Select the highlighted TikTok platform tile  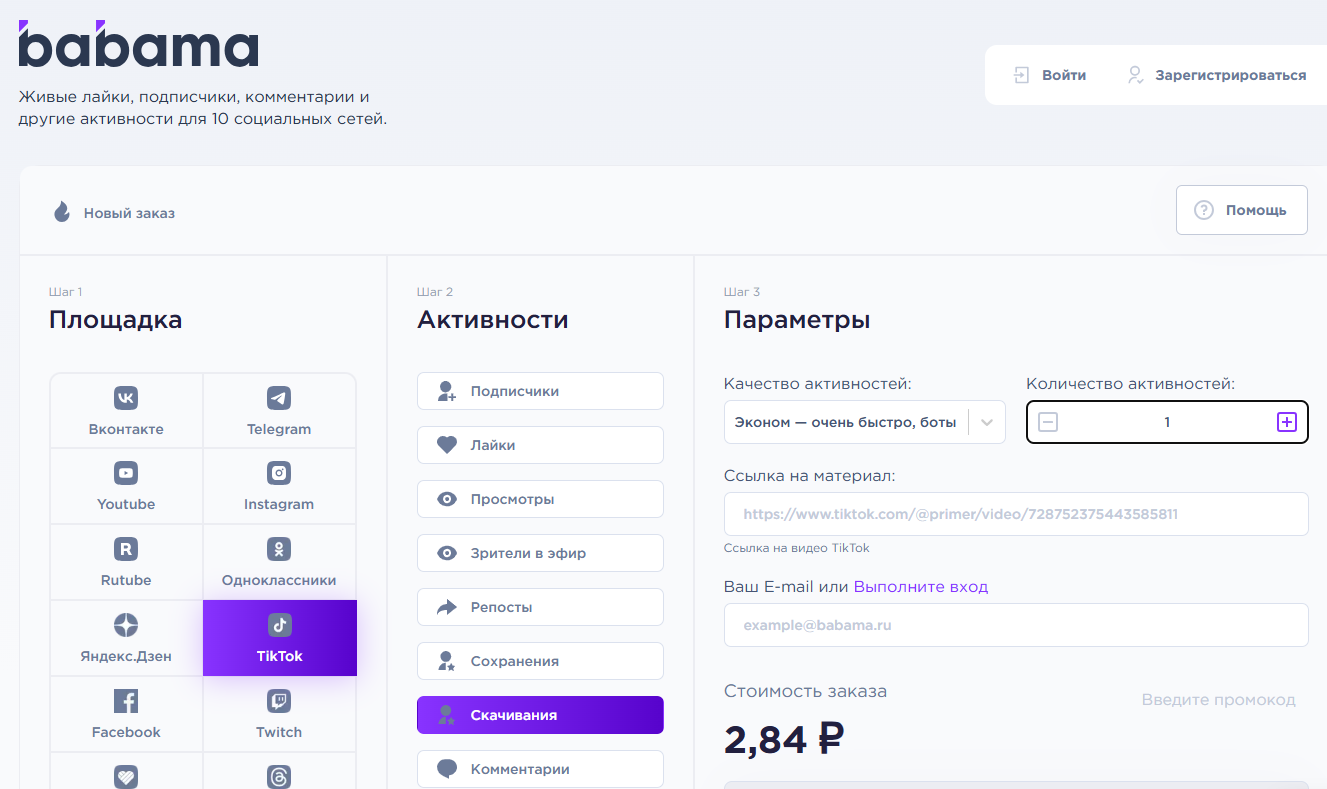(x=280, y=638)
